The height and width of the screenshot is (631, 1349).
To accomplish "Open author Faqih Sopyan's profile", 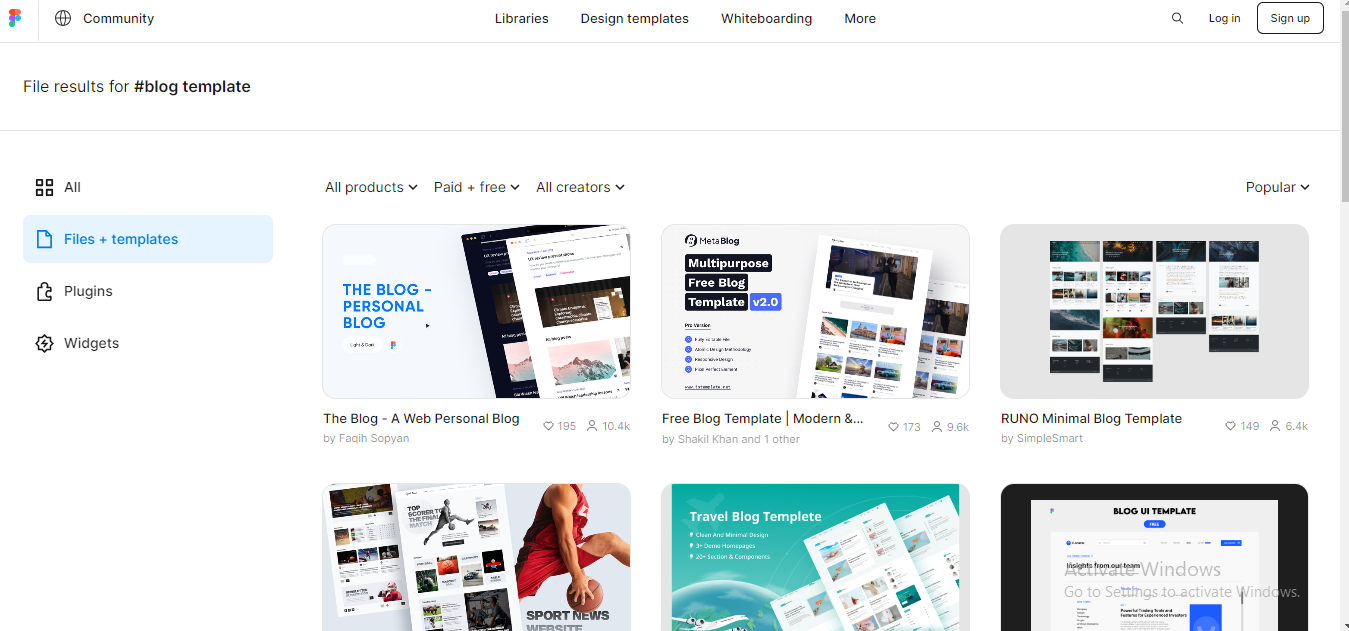I will 373,438.
